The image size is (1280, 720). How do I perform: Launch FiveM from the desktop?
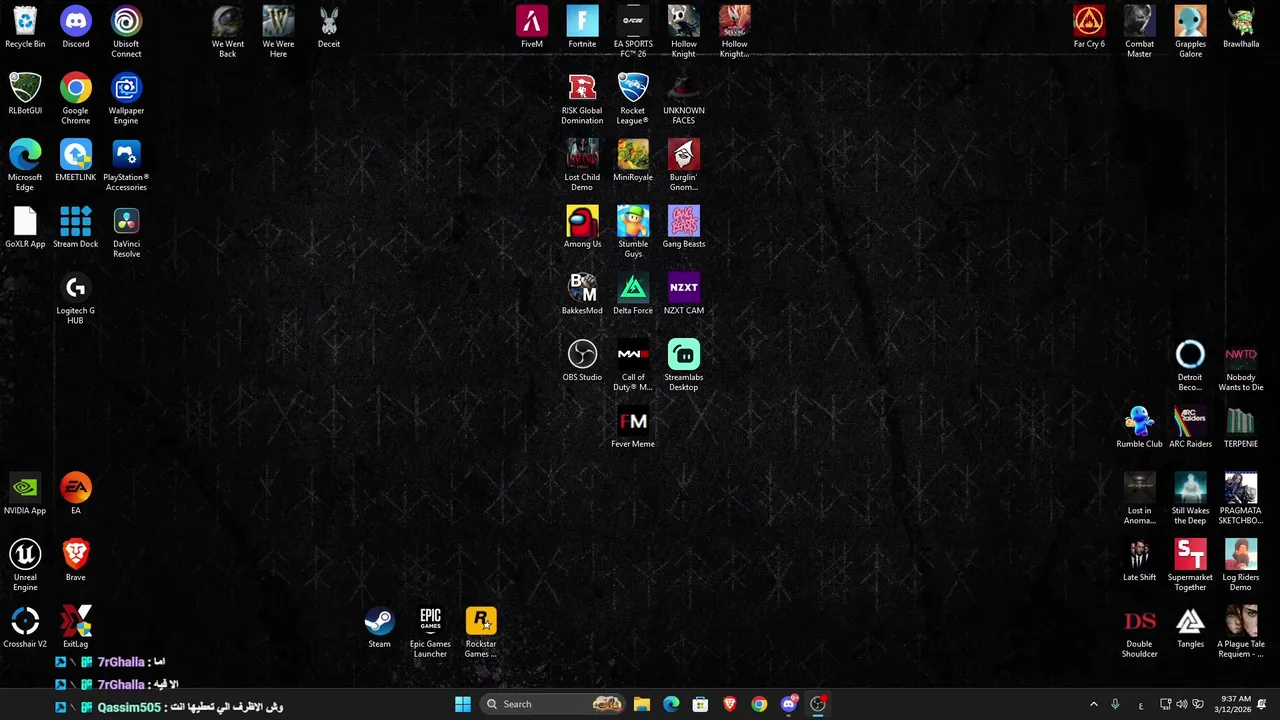(532, 28)
